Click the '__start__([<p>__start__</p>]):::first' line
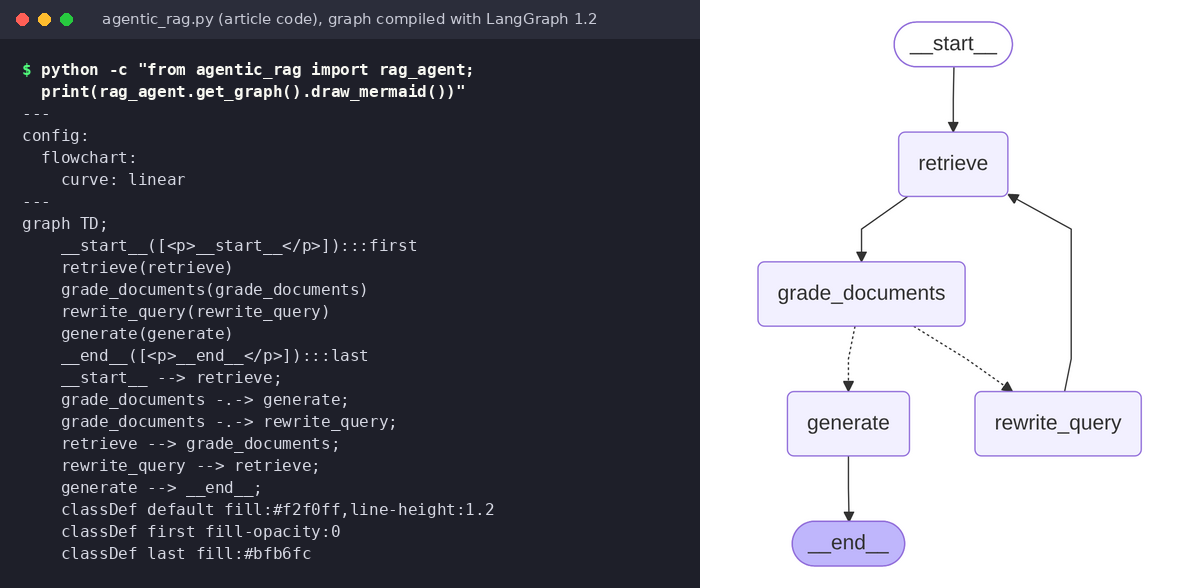Screen dimensions: 1200x588 click(x=239, y=246)
